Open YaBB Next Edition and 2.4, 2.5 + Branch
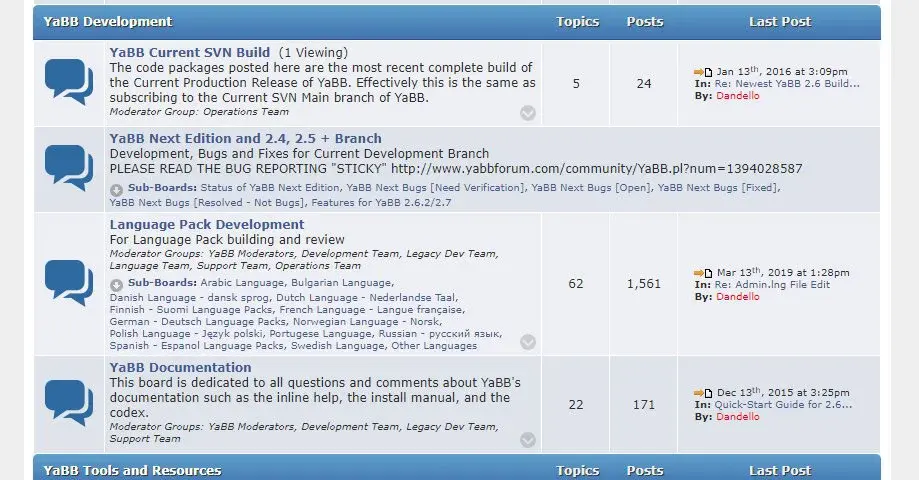The width and height of the screenshot is (919, 480). pyautogui.click(x=245, y=138)
